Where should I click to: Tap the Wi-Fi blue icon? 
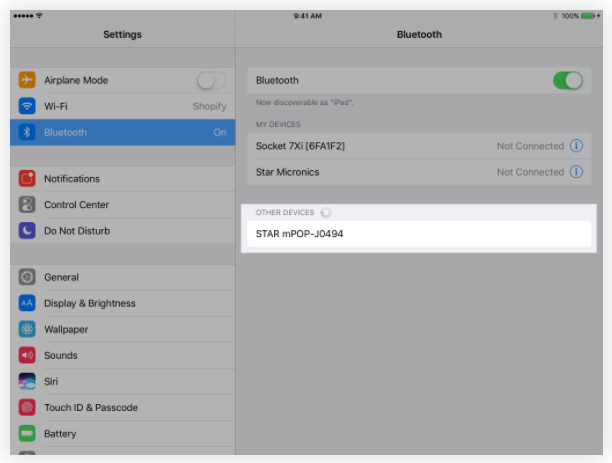point(27,106)
